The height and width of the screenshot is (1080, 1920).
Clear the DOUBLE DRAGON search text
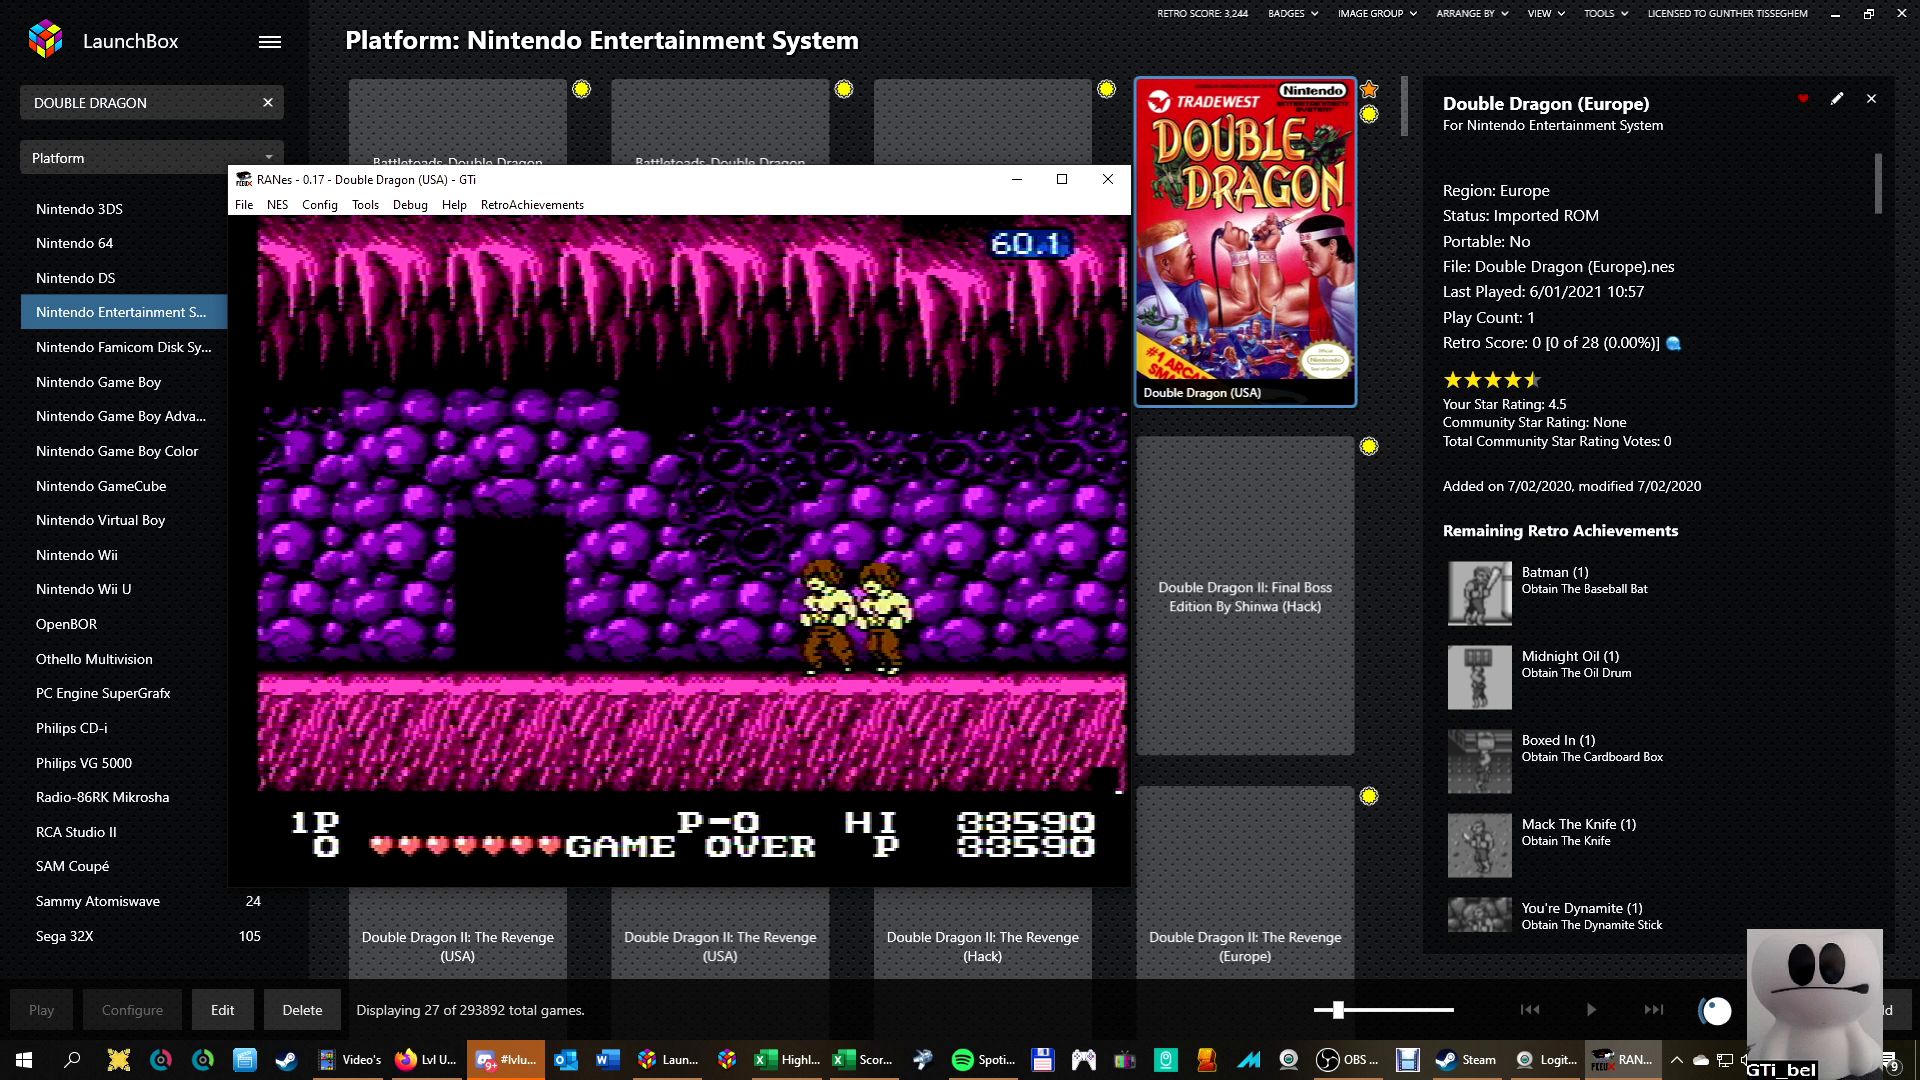click(268, 103)
